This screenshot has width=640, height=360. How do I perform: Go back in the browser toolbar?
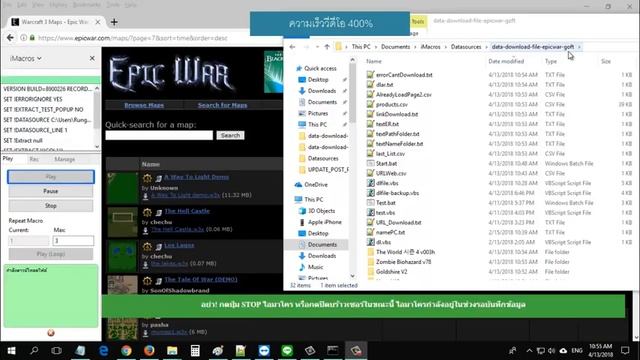point(10,38)
